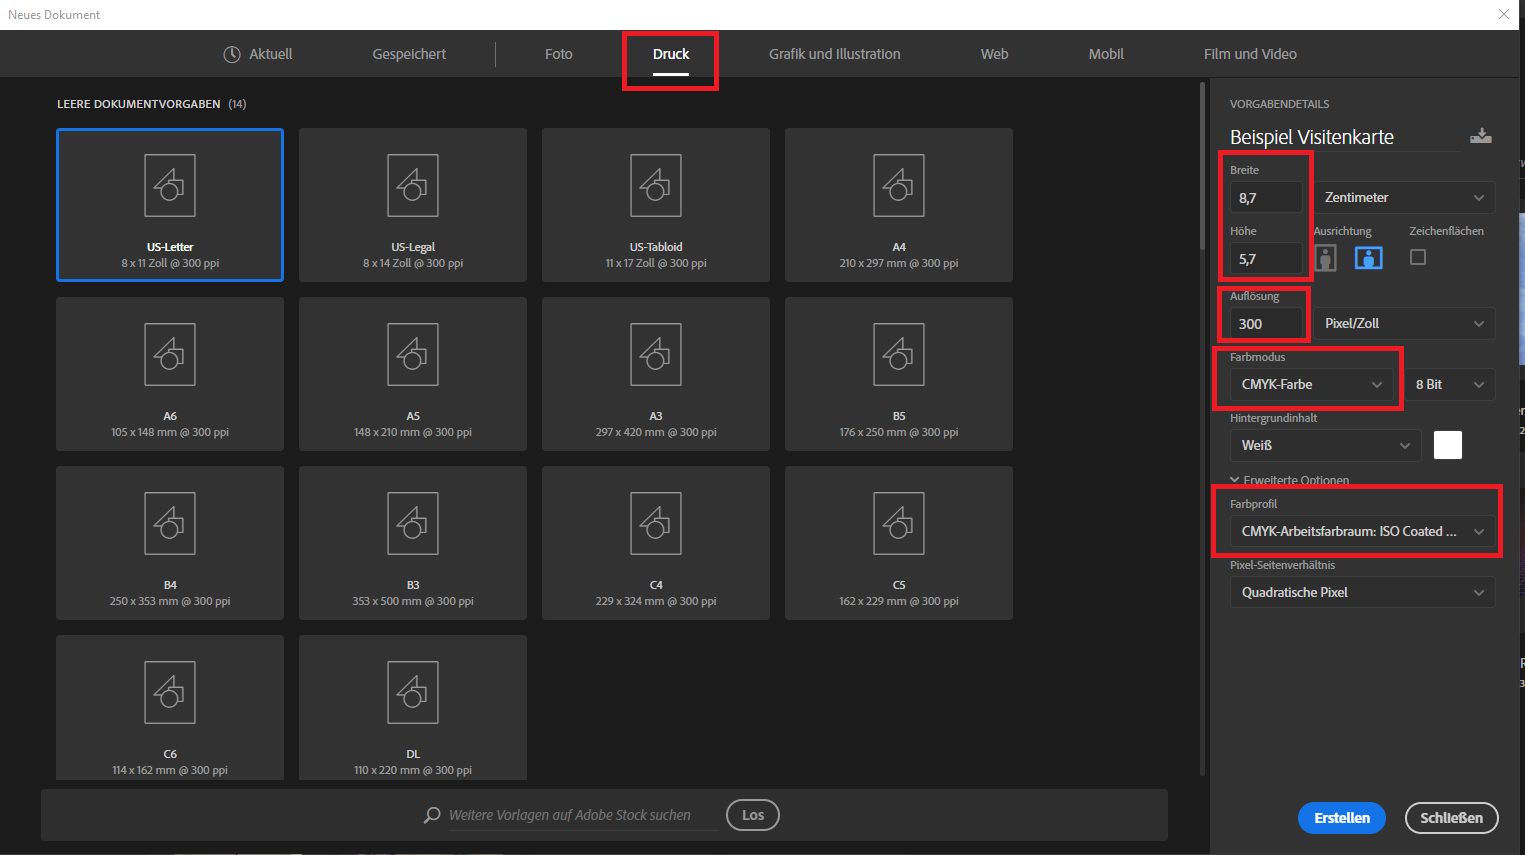Click the white background color swatch
The image size is (1525, 855).
pos(1447,445)
